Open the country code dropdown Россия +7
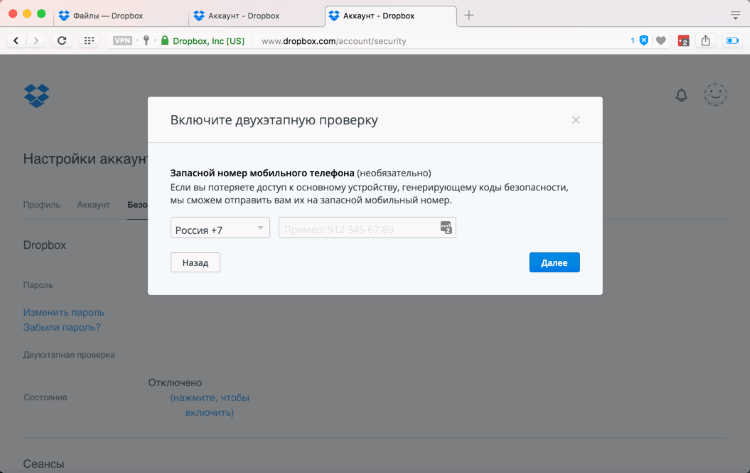Screen dimensions: 750x473 (220, 229)
